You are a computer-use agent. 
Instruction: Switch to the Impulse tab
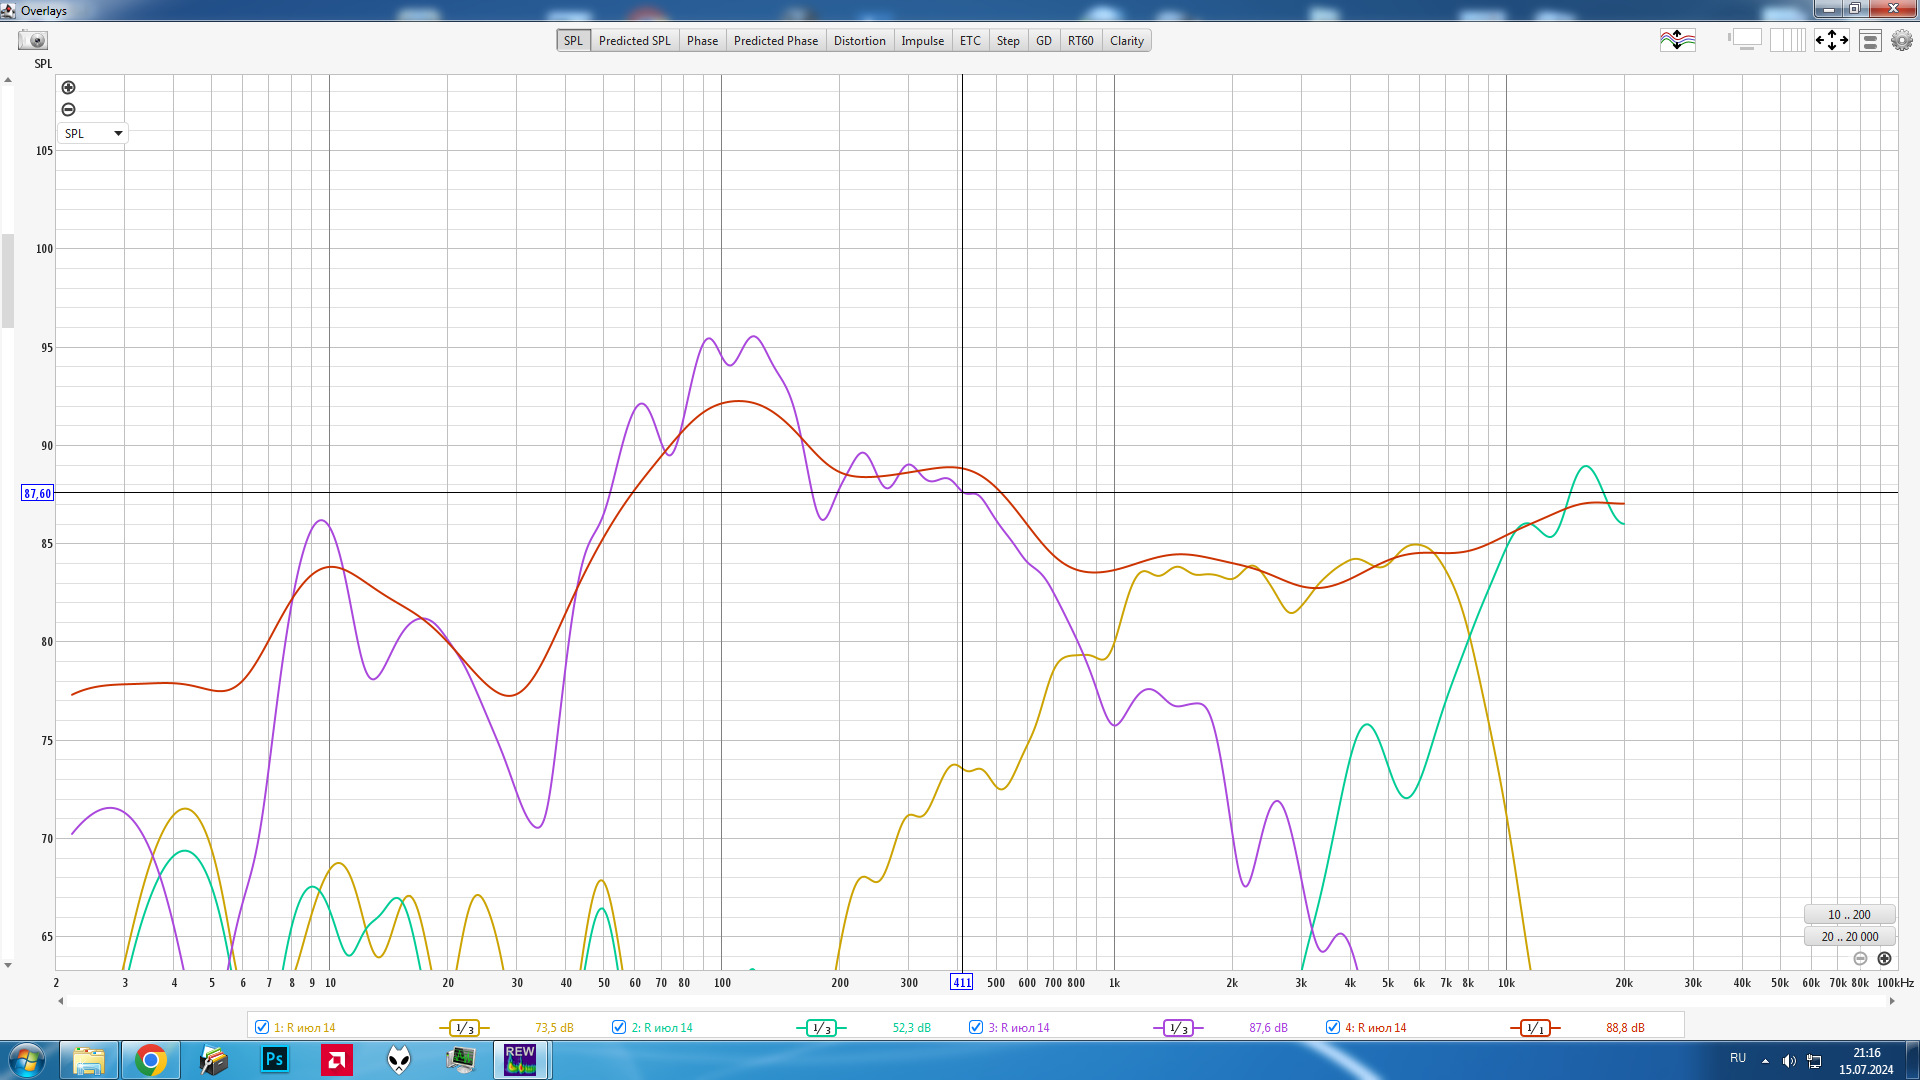click(x=922, y=41)
